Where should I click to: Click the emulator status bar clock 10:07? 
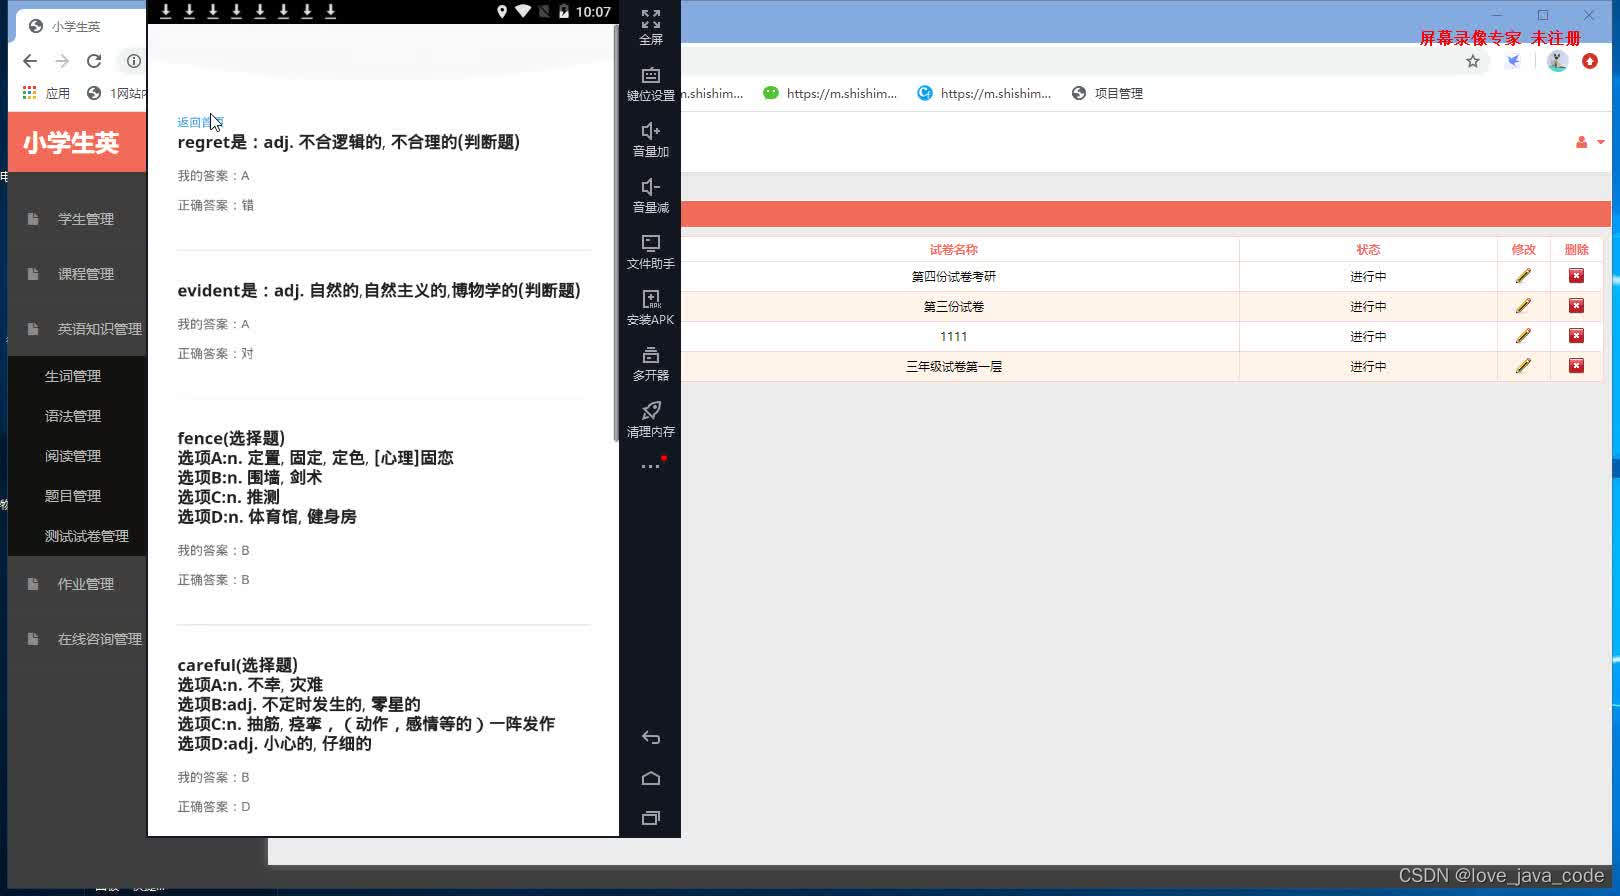(593, 12)
